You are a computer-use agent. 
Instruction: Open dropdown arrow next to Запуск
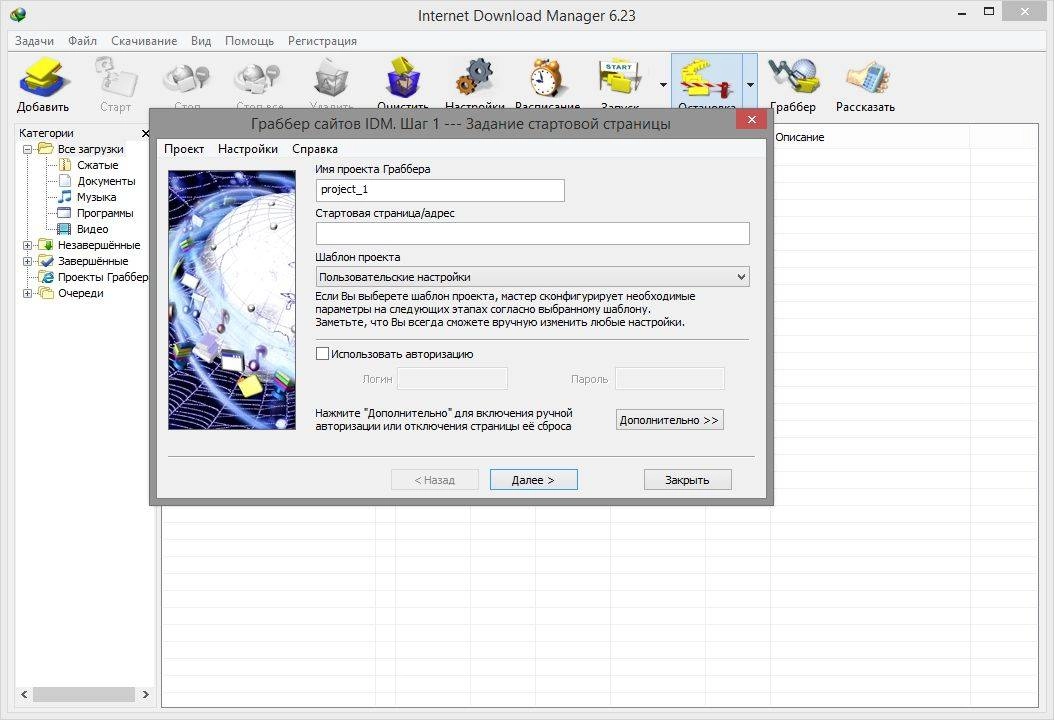(x=663, y=85)
